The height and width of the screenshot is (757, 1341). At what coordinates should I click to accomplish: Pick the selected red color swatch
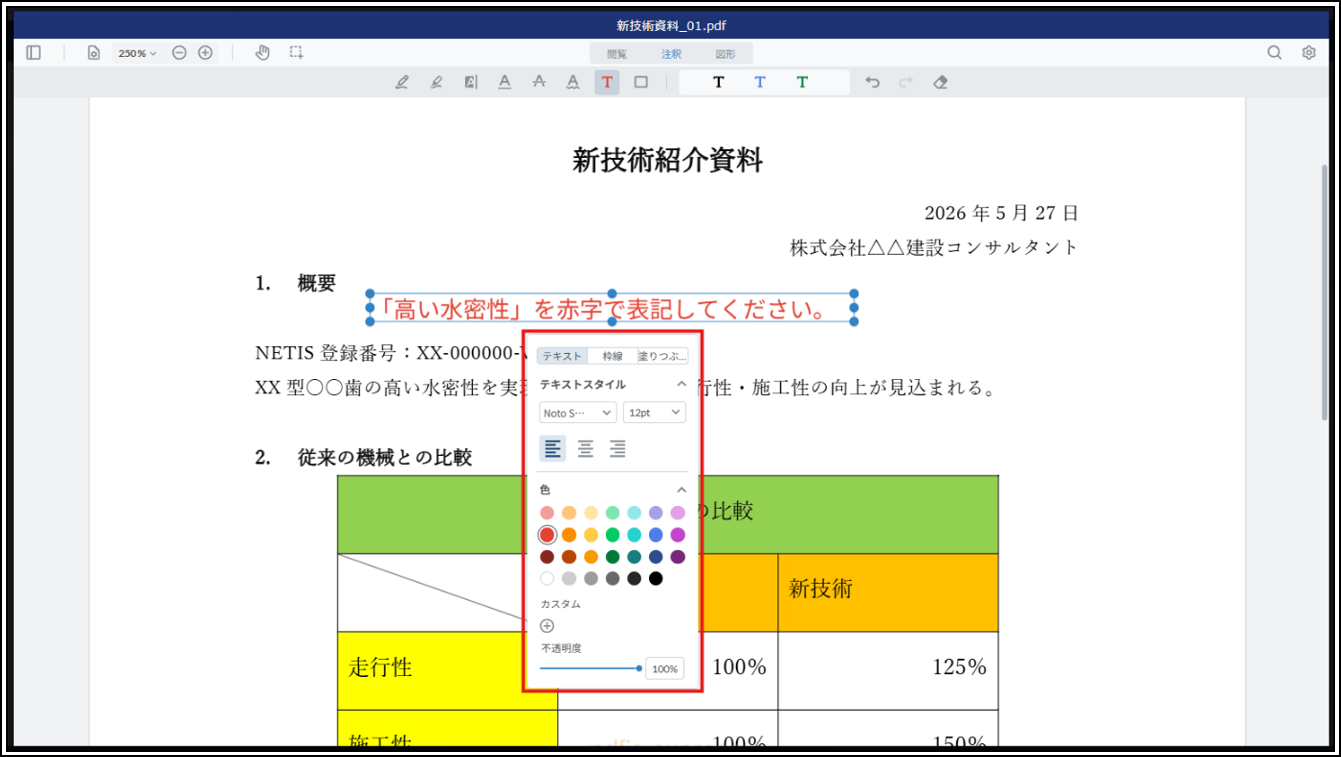pyautogui.click(x=547, y=535)
